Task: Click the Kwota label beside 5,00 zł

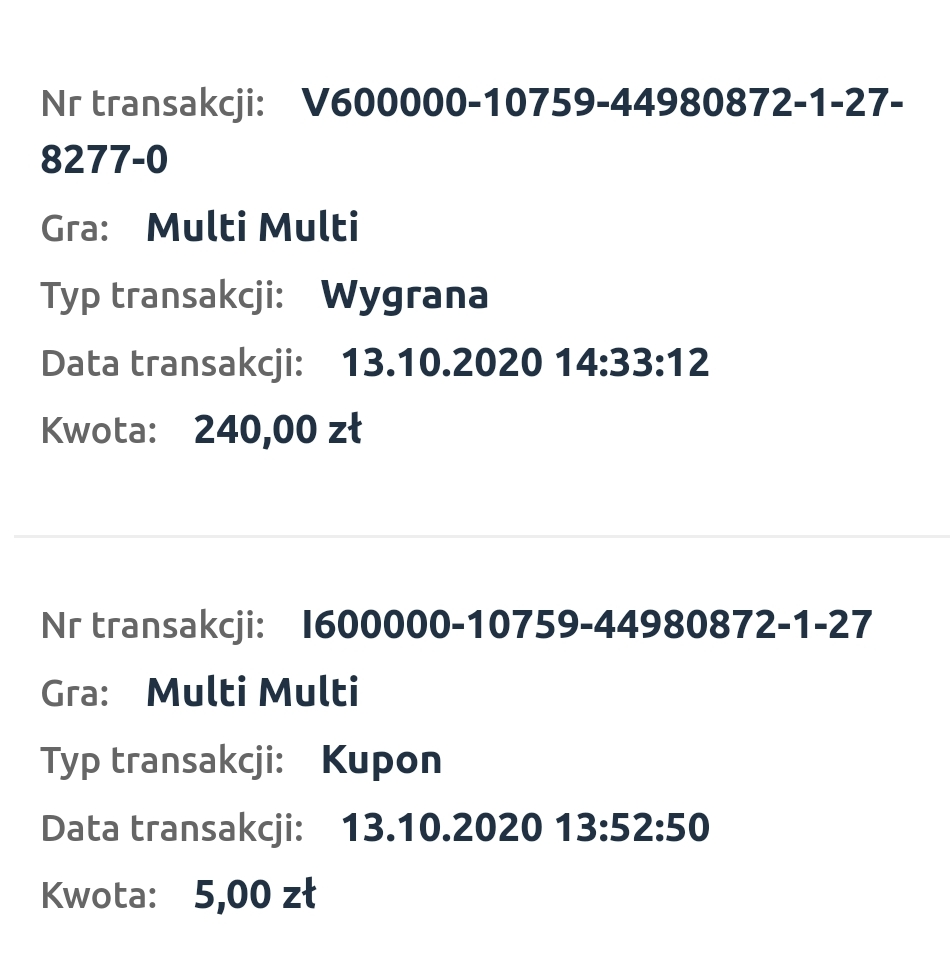Action: (99, 896)
